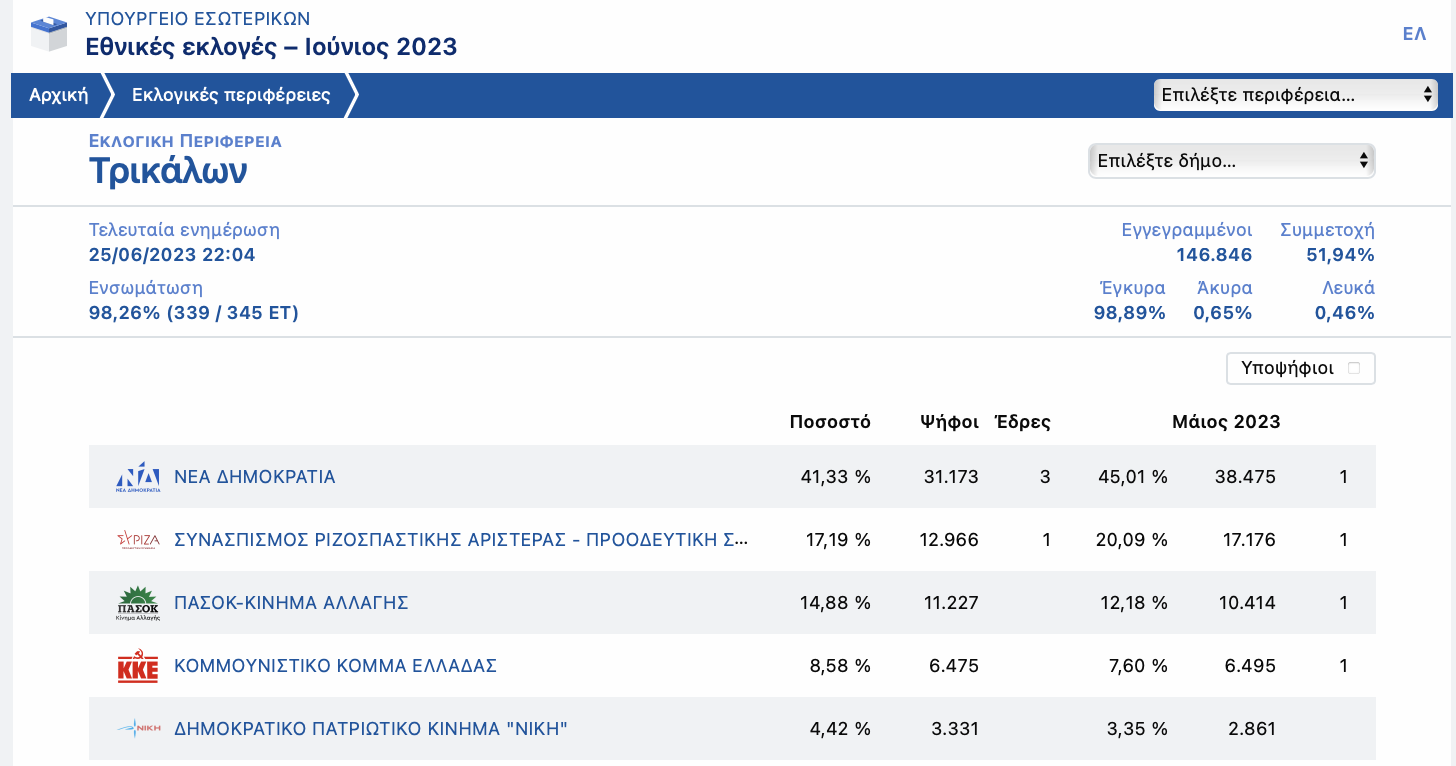Click the 12,18 % May percentage
The image size is (1456, 766).
click(x=1134, y=603)
